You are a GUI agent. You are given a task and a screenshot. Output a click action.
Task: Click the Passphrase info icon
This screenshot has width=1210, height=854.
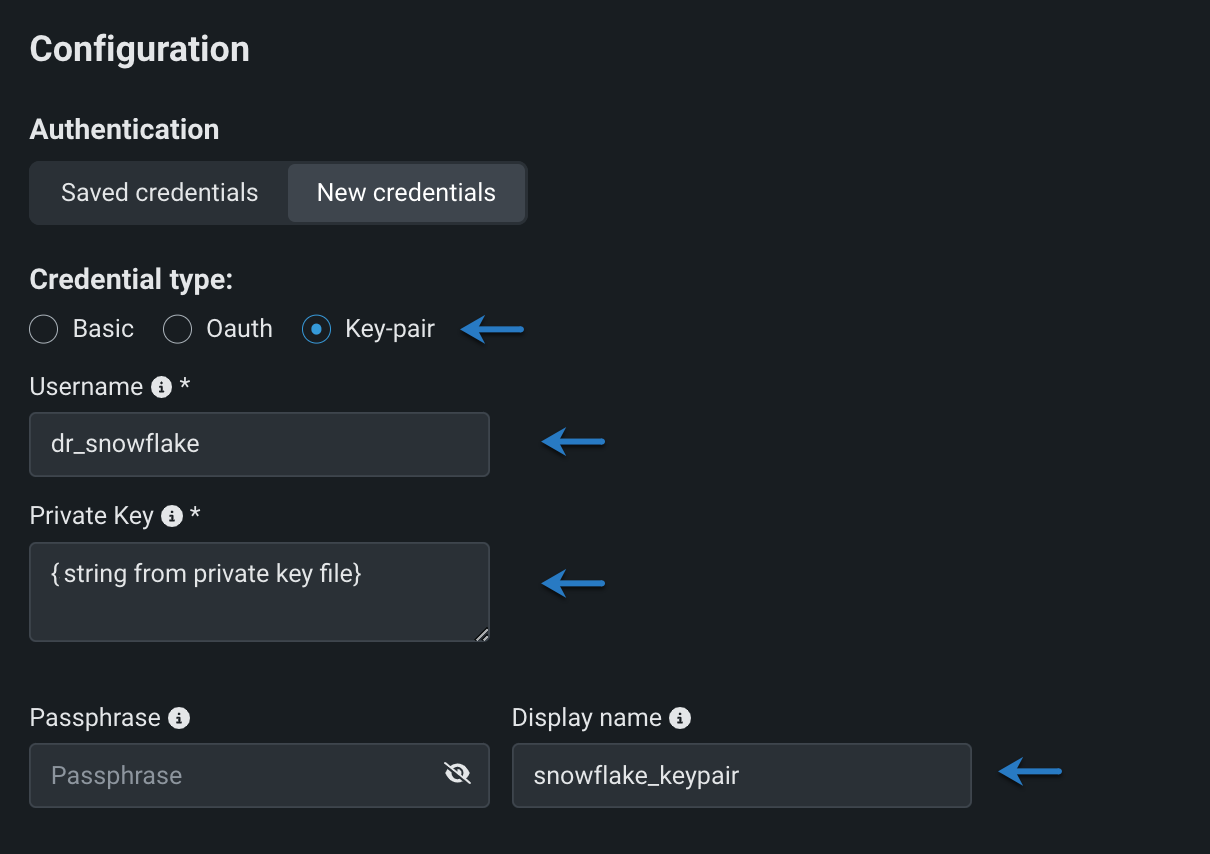(179, 718)
